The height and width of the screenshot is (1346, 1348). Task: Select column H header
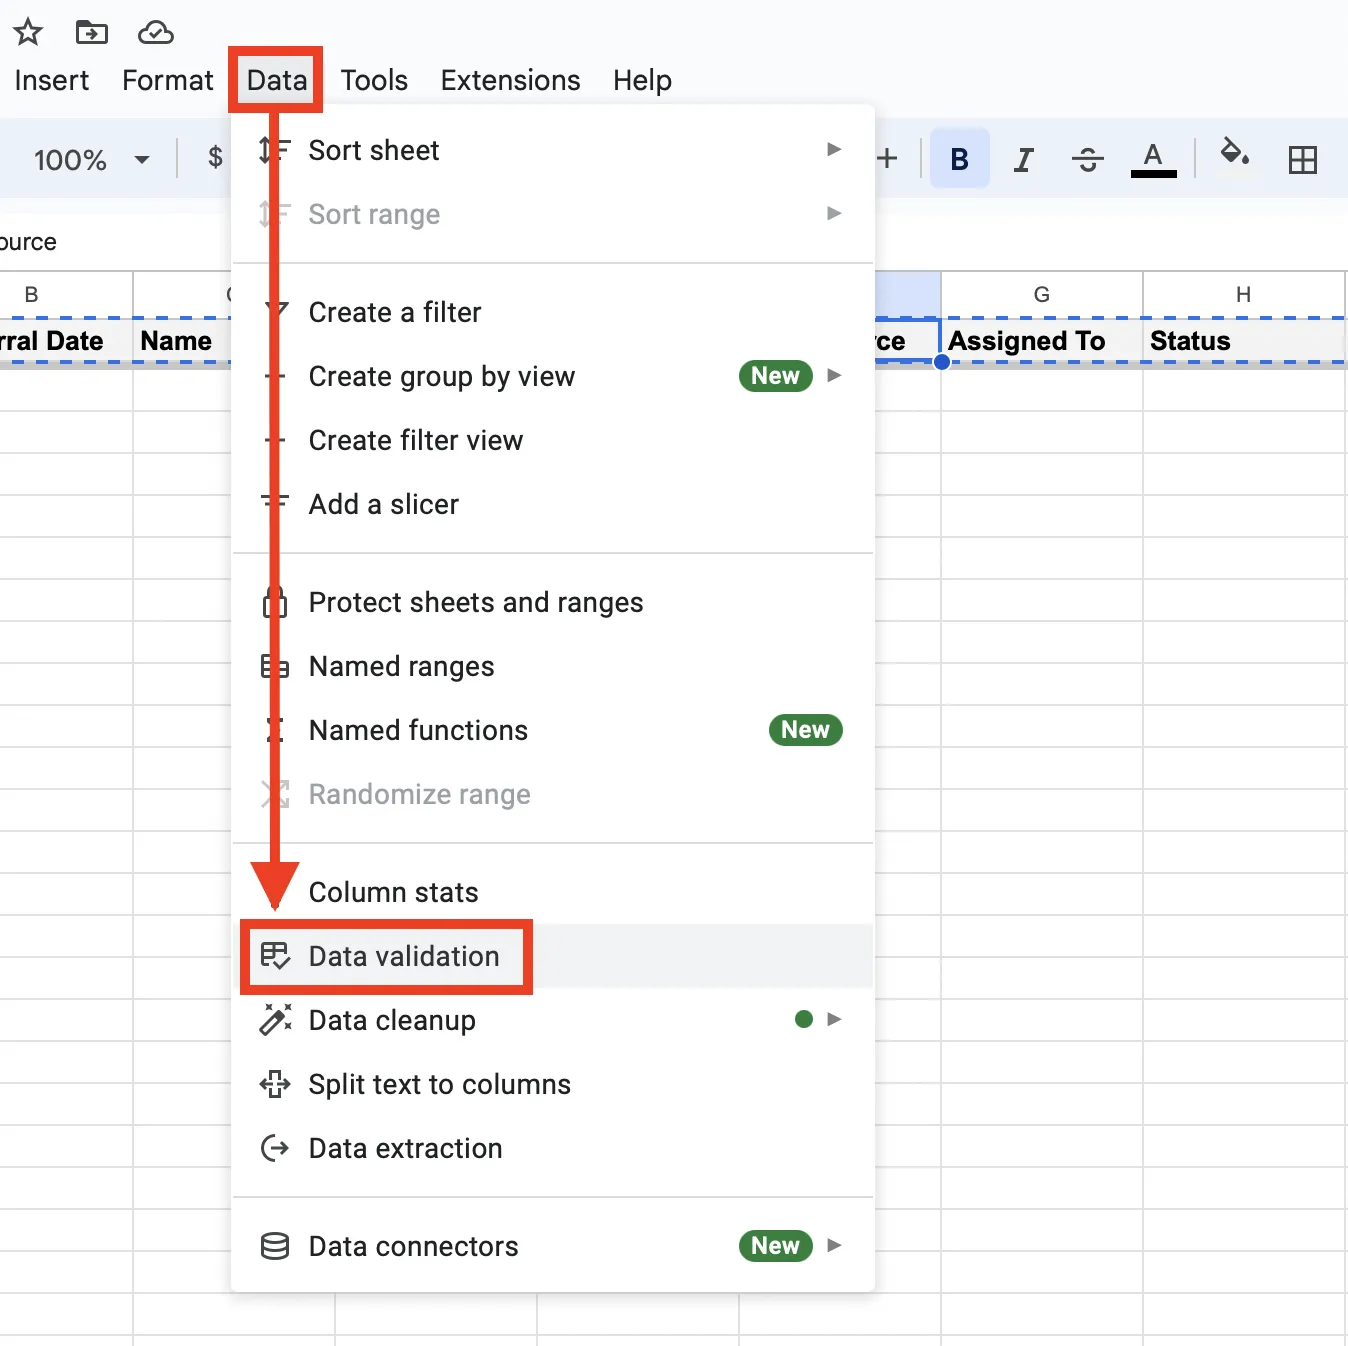1243,294
